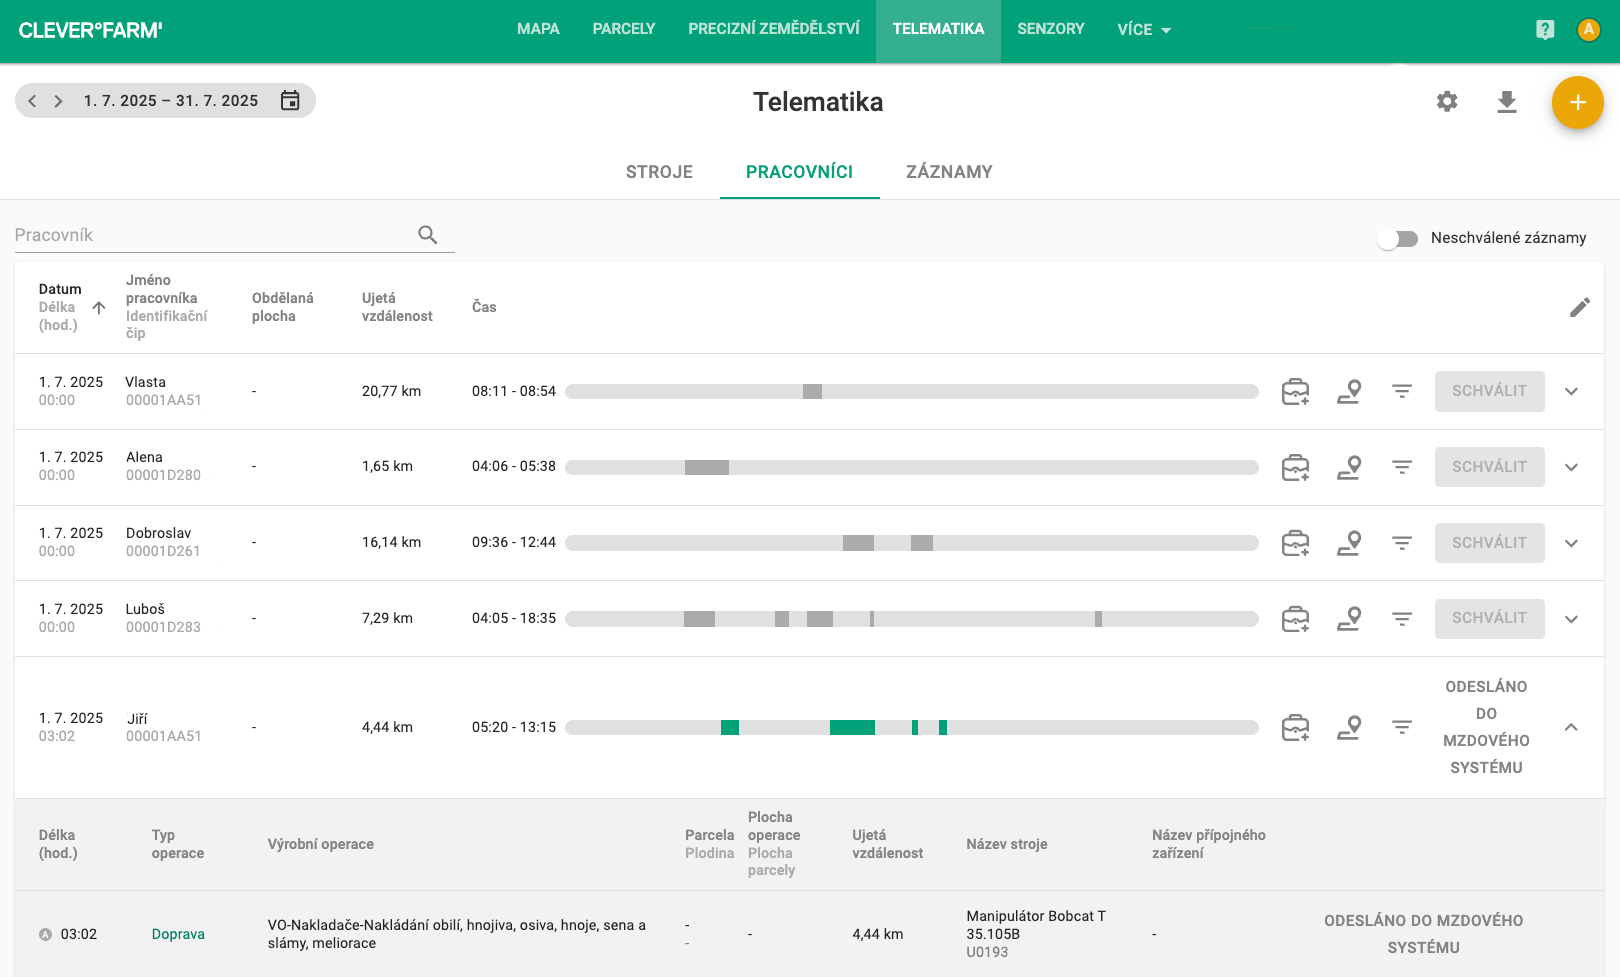Show map route for Luboš
Viewport: 1620px width, 977px height.
(1349, 619)
